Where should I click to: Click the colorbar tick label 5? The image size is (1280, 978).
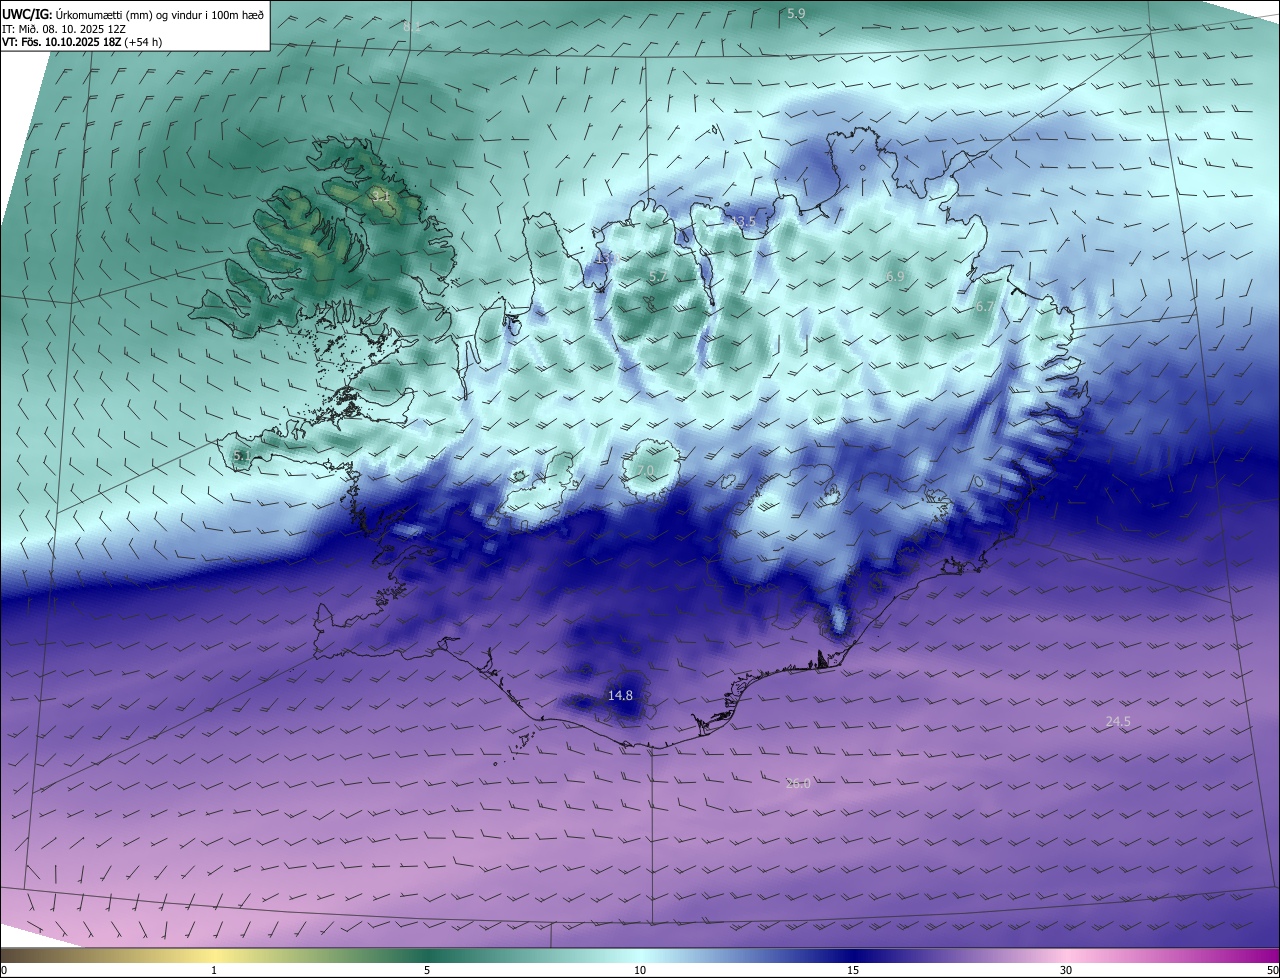[427, 970]
